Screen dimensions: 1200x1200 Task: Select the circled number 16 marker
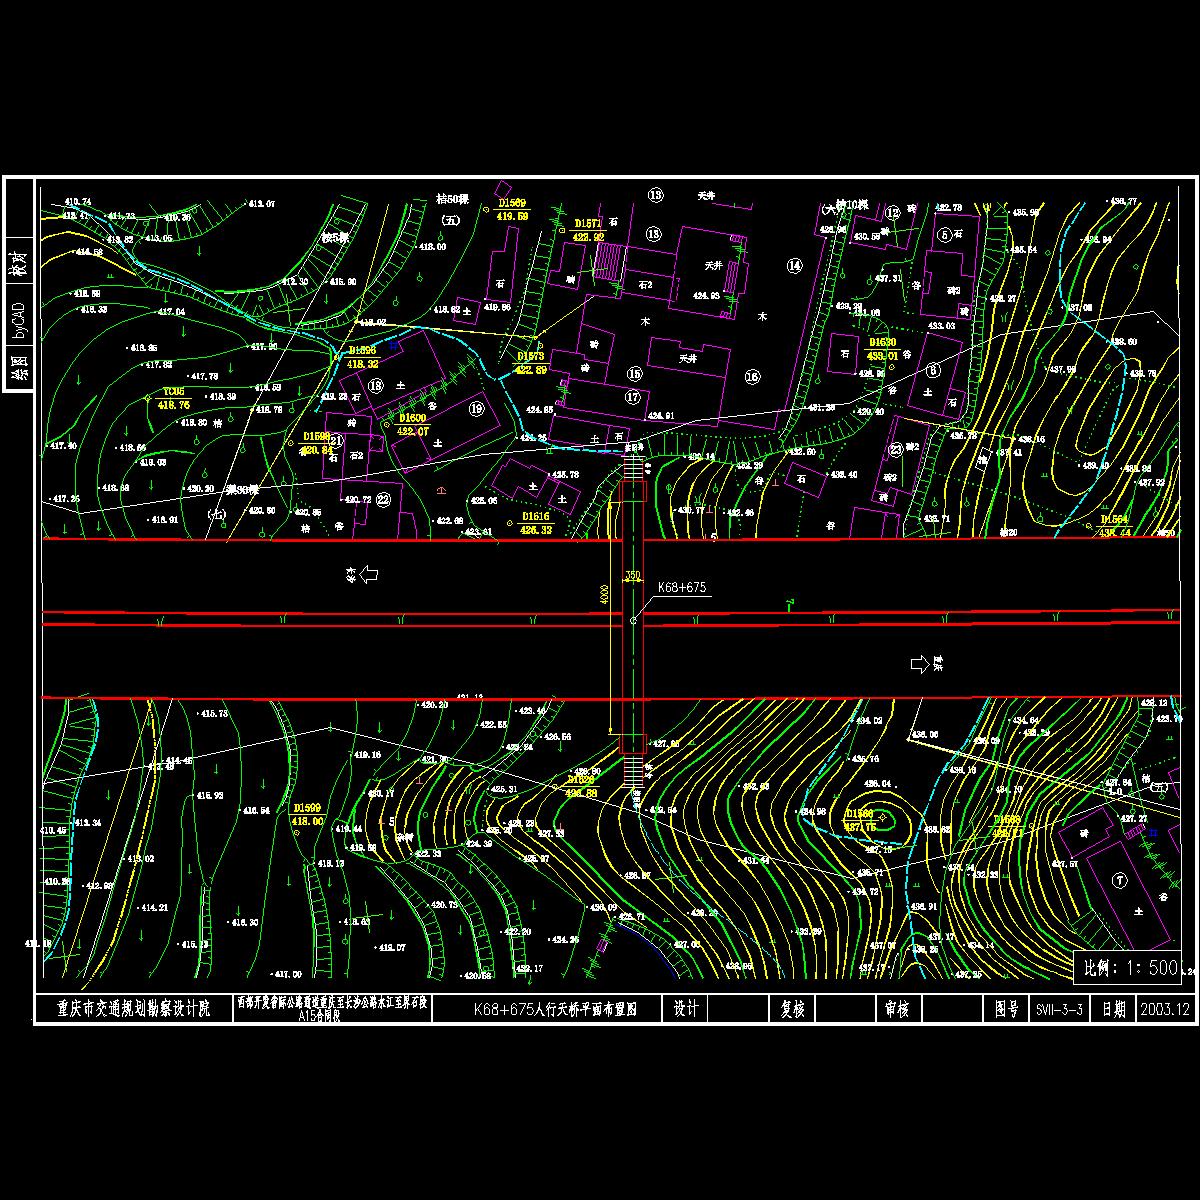click(752, 377)
